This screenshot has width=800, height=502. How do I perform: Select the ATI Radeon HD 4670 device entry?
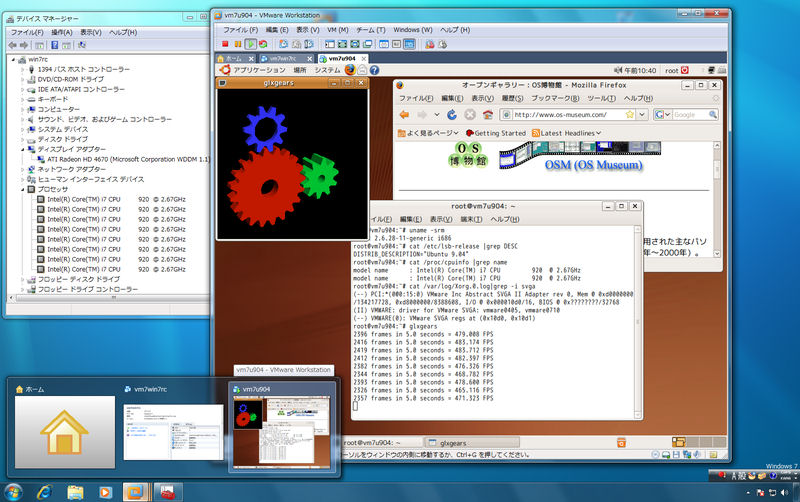tap(128, 160)
